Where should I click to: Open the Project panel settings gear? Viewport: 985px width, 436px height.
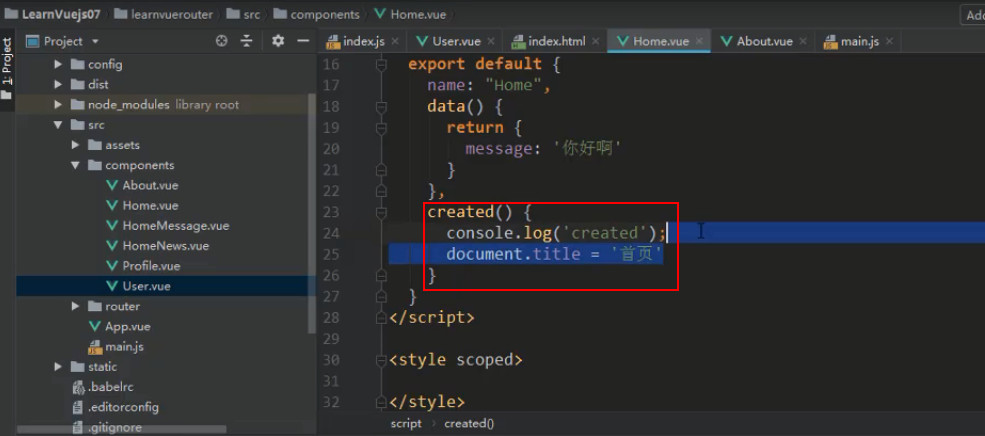[278, 41]
